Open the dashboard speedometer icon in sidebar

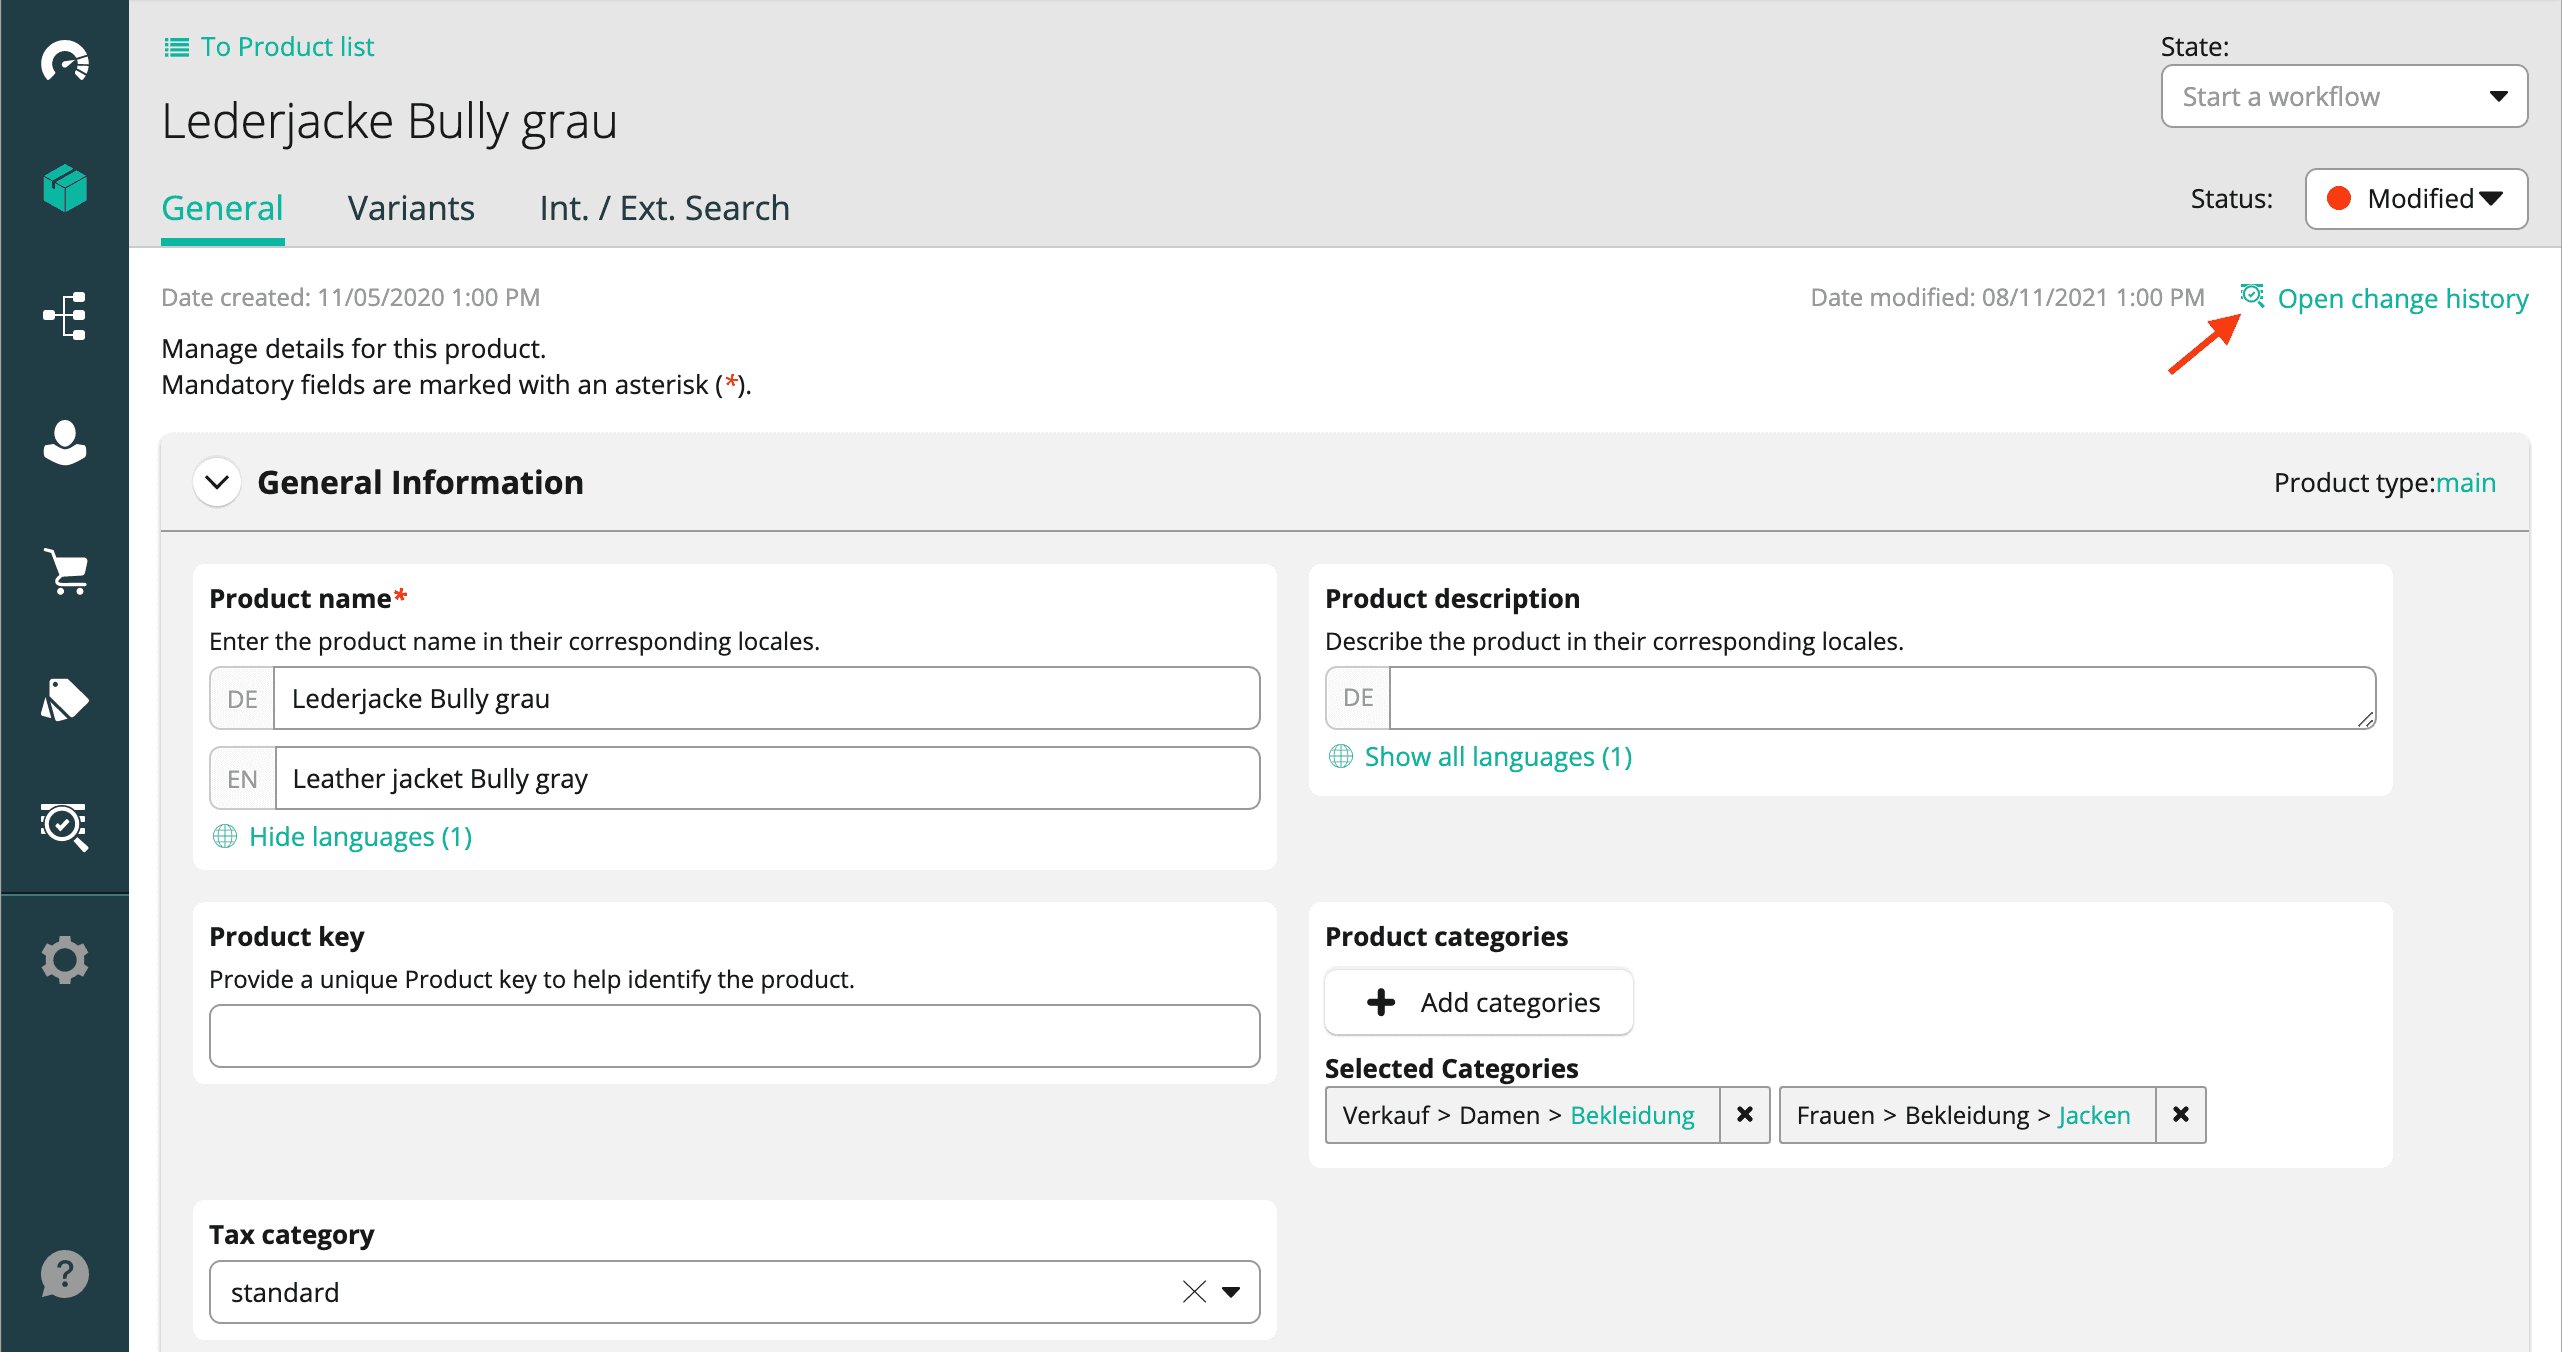point(65,62)
